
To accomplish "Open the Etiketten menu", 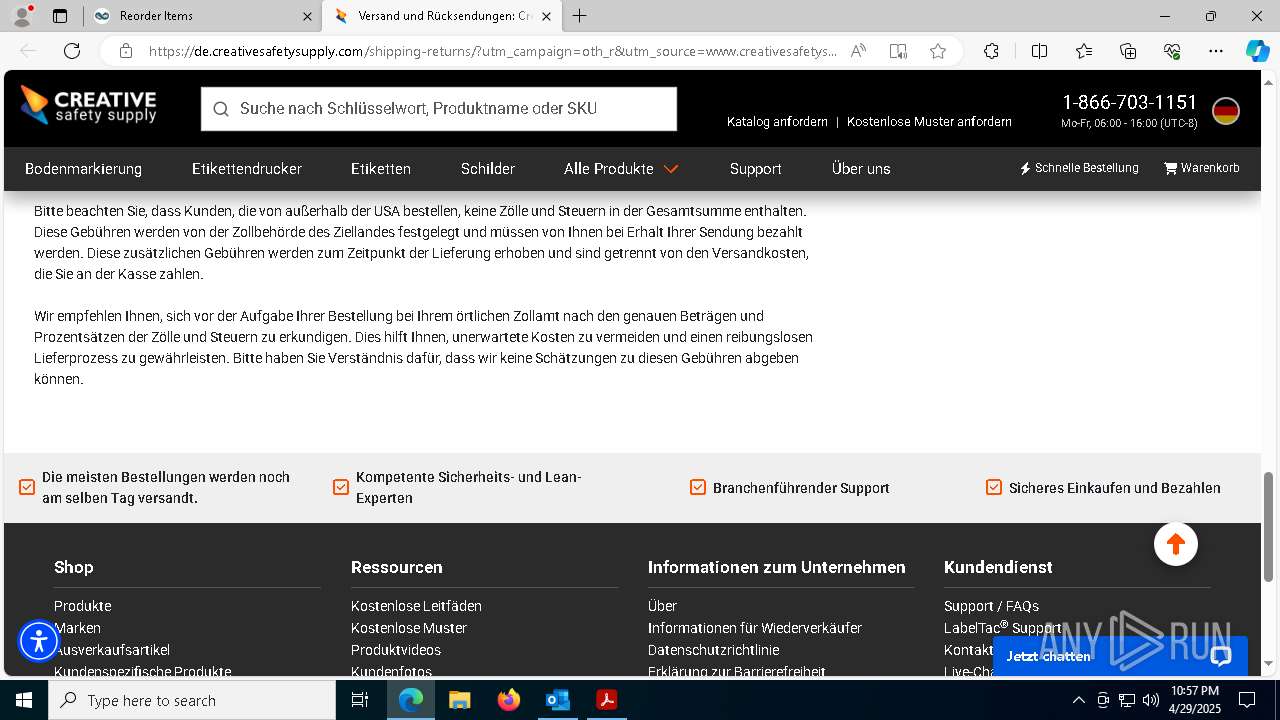I will tap(381, 169).
